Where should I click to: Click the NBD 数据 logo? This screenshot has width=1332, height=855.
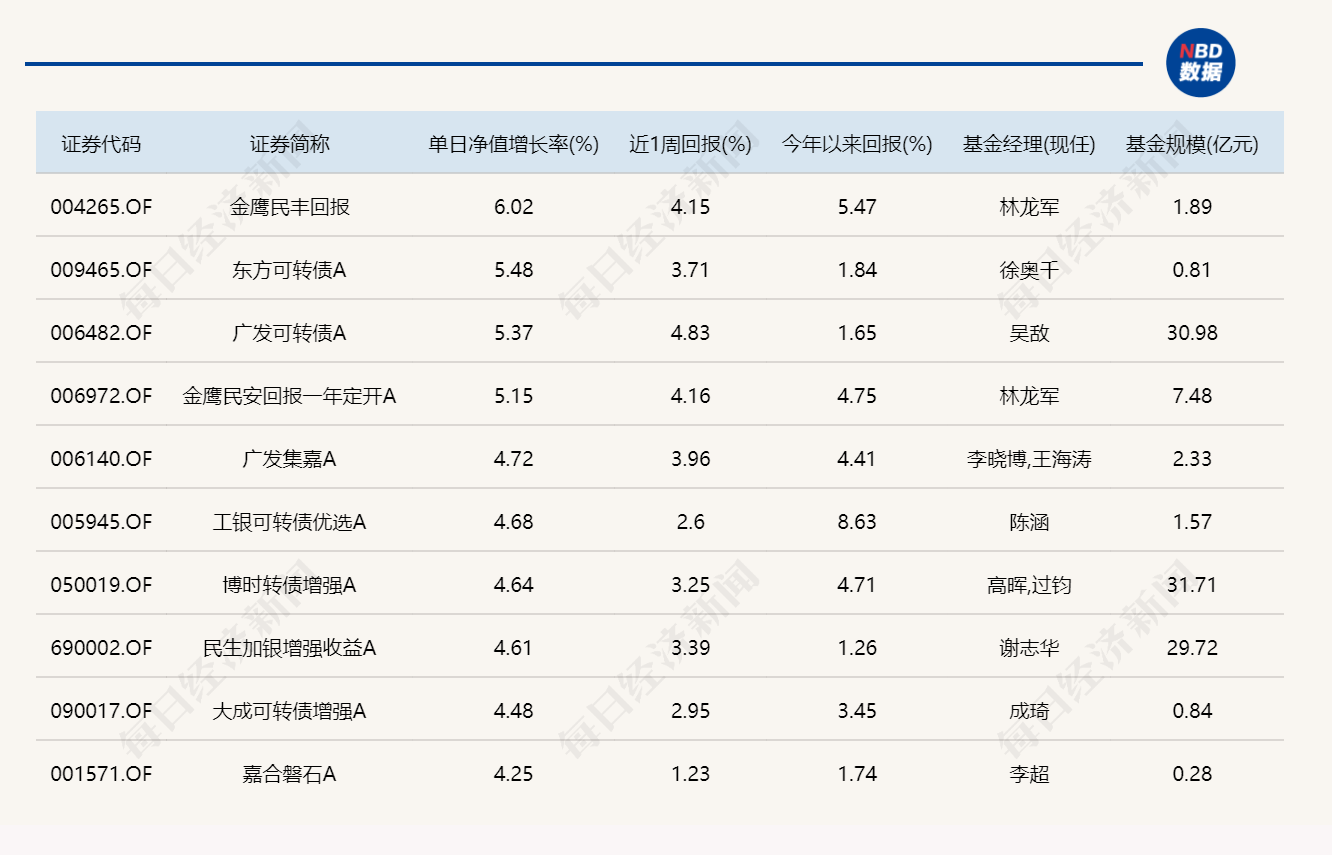pyautogui.click(x=1203, y=62)
